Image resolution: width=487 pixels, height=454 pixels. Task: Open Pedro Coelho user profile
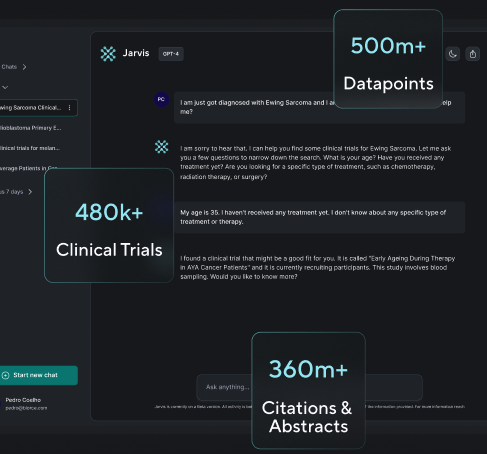click(26, 404)
